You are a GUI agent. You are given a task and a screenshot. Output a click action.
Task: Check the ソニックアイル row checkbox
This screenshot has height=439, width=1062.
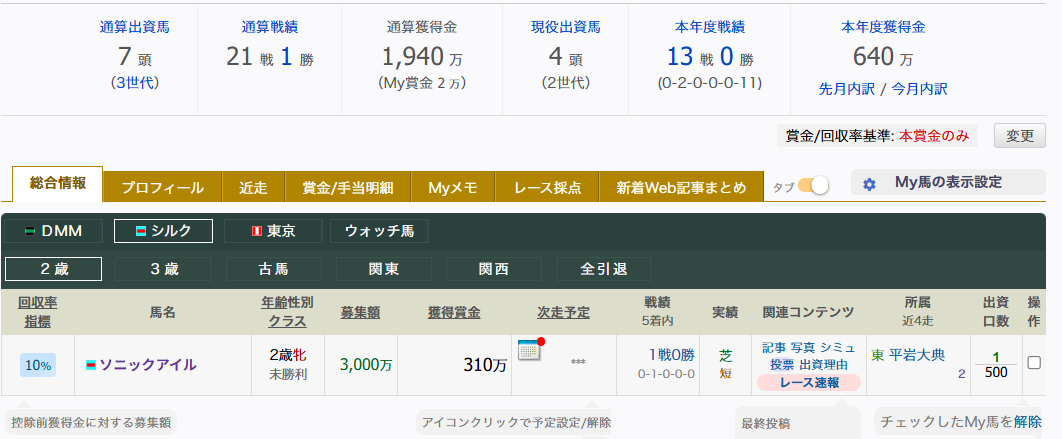tap(1034, 362)
